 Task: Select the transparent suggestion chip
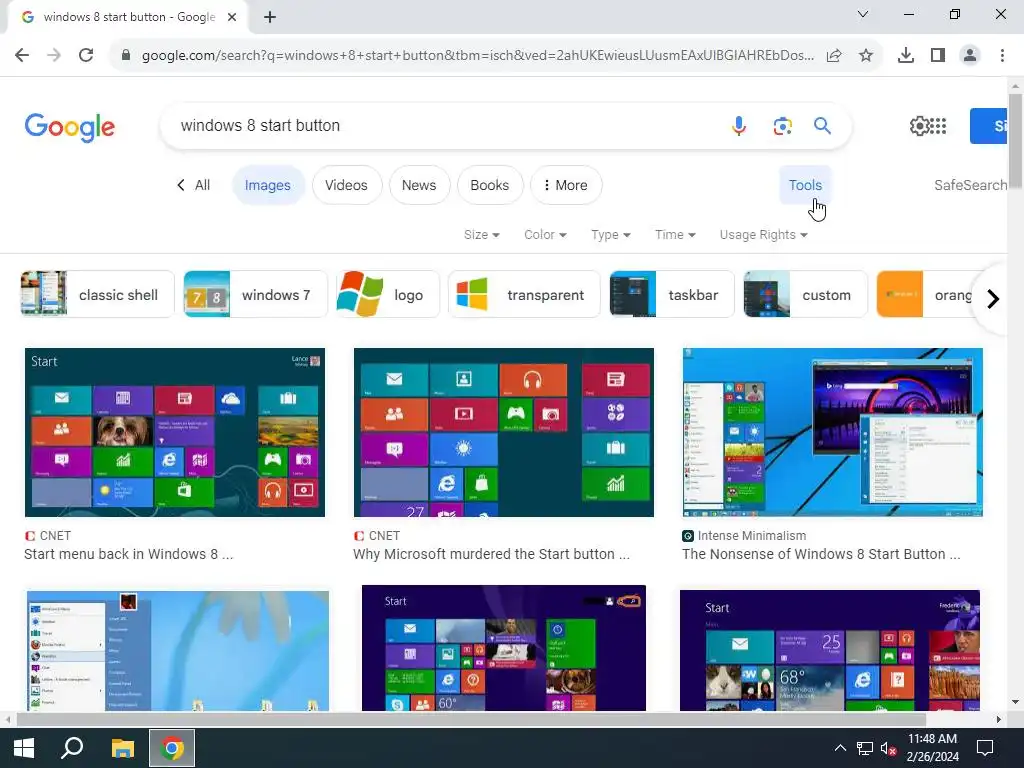tap(524, 295)
